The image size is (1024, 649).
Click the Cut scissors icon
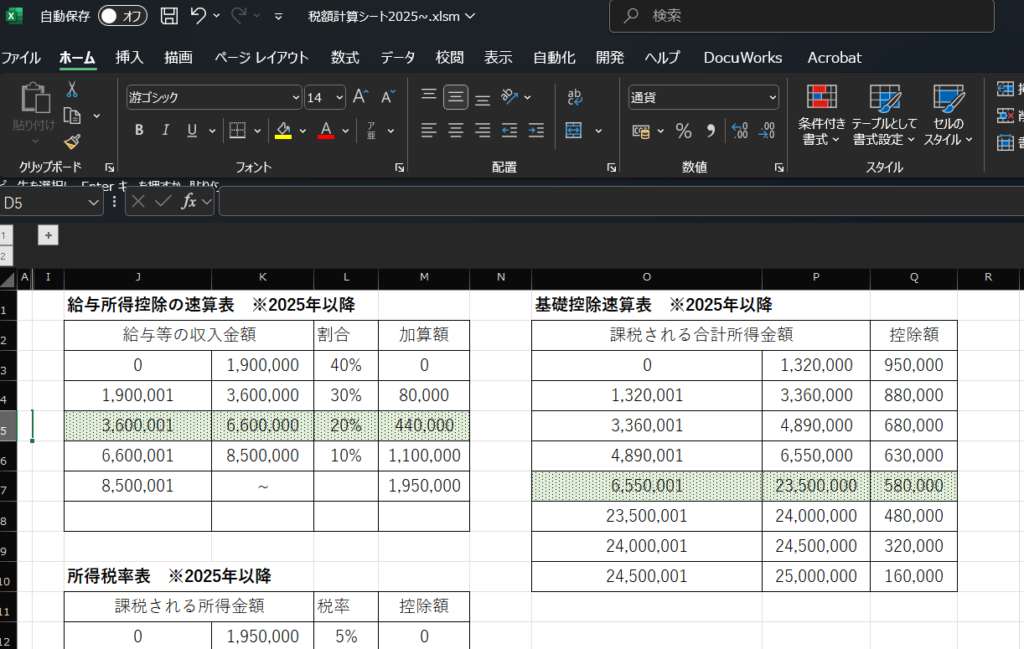tap(72, 90)
